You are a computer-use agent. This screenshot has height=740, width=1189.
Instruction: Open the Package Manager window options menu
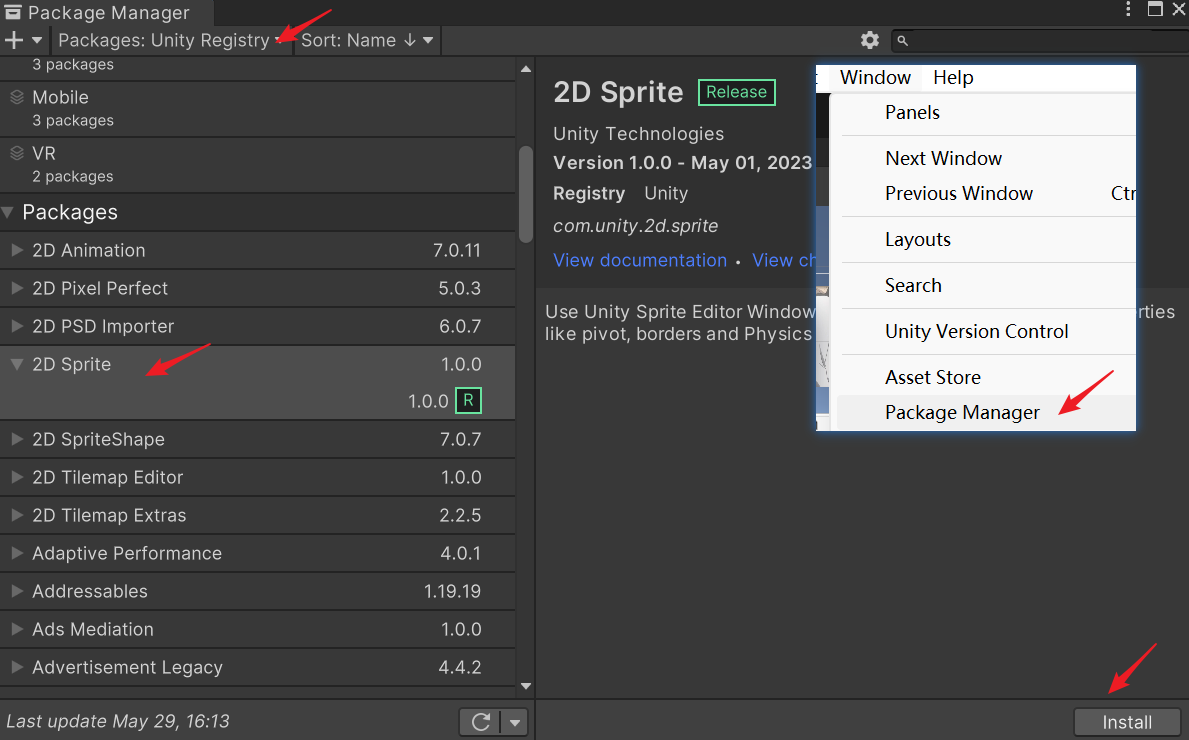coord(1128,9)
